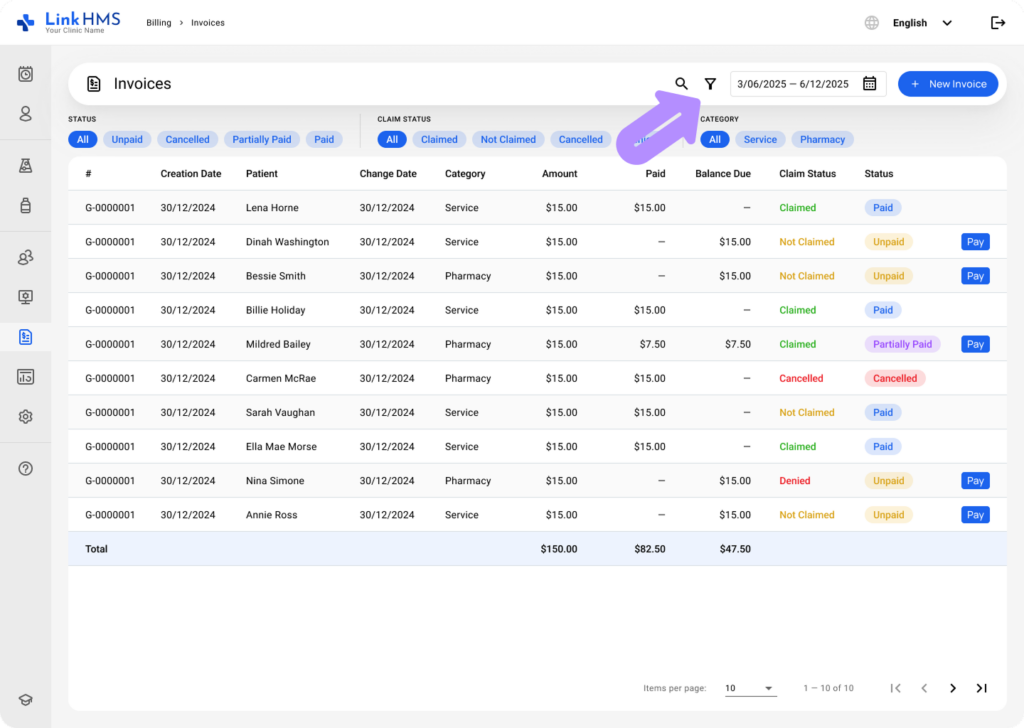Viewport: 1024px width, 728px height.
Task: Select Ella Mae Morse patient name
Action: (x=281, y=447)
